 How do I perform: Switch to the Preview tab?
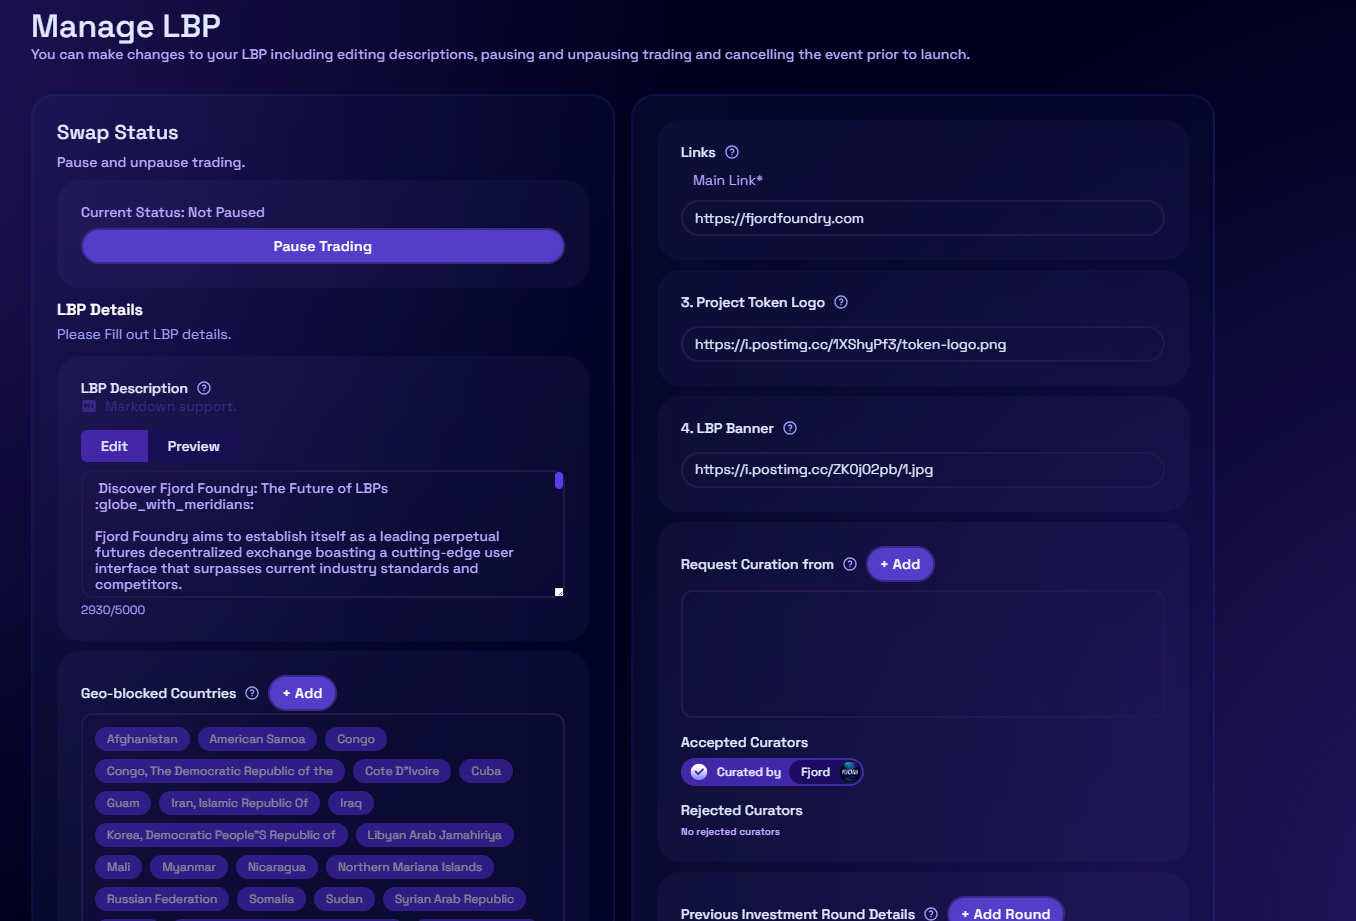pyautogui.click(x=193, y=446)
